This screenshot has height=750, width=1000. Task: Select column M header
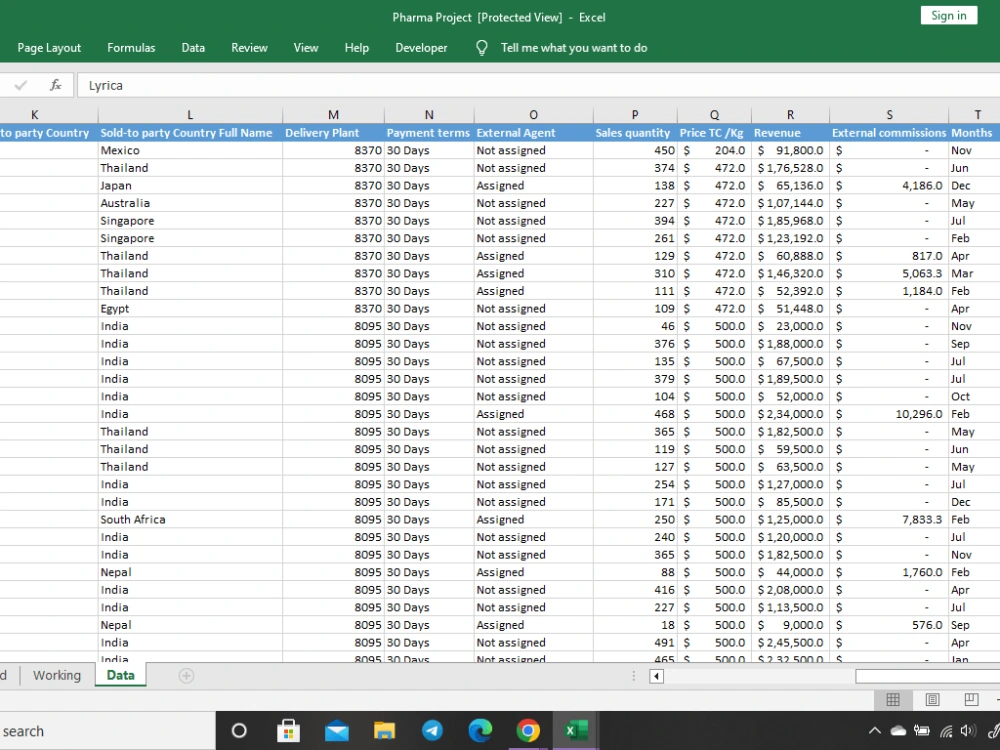(334, 115)
